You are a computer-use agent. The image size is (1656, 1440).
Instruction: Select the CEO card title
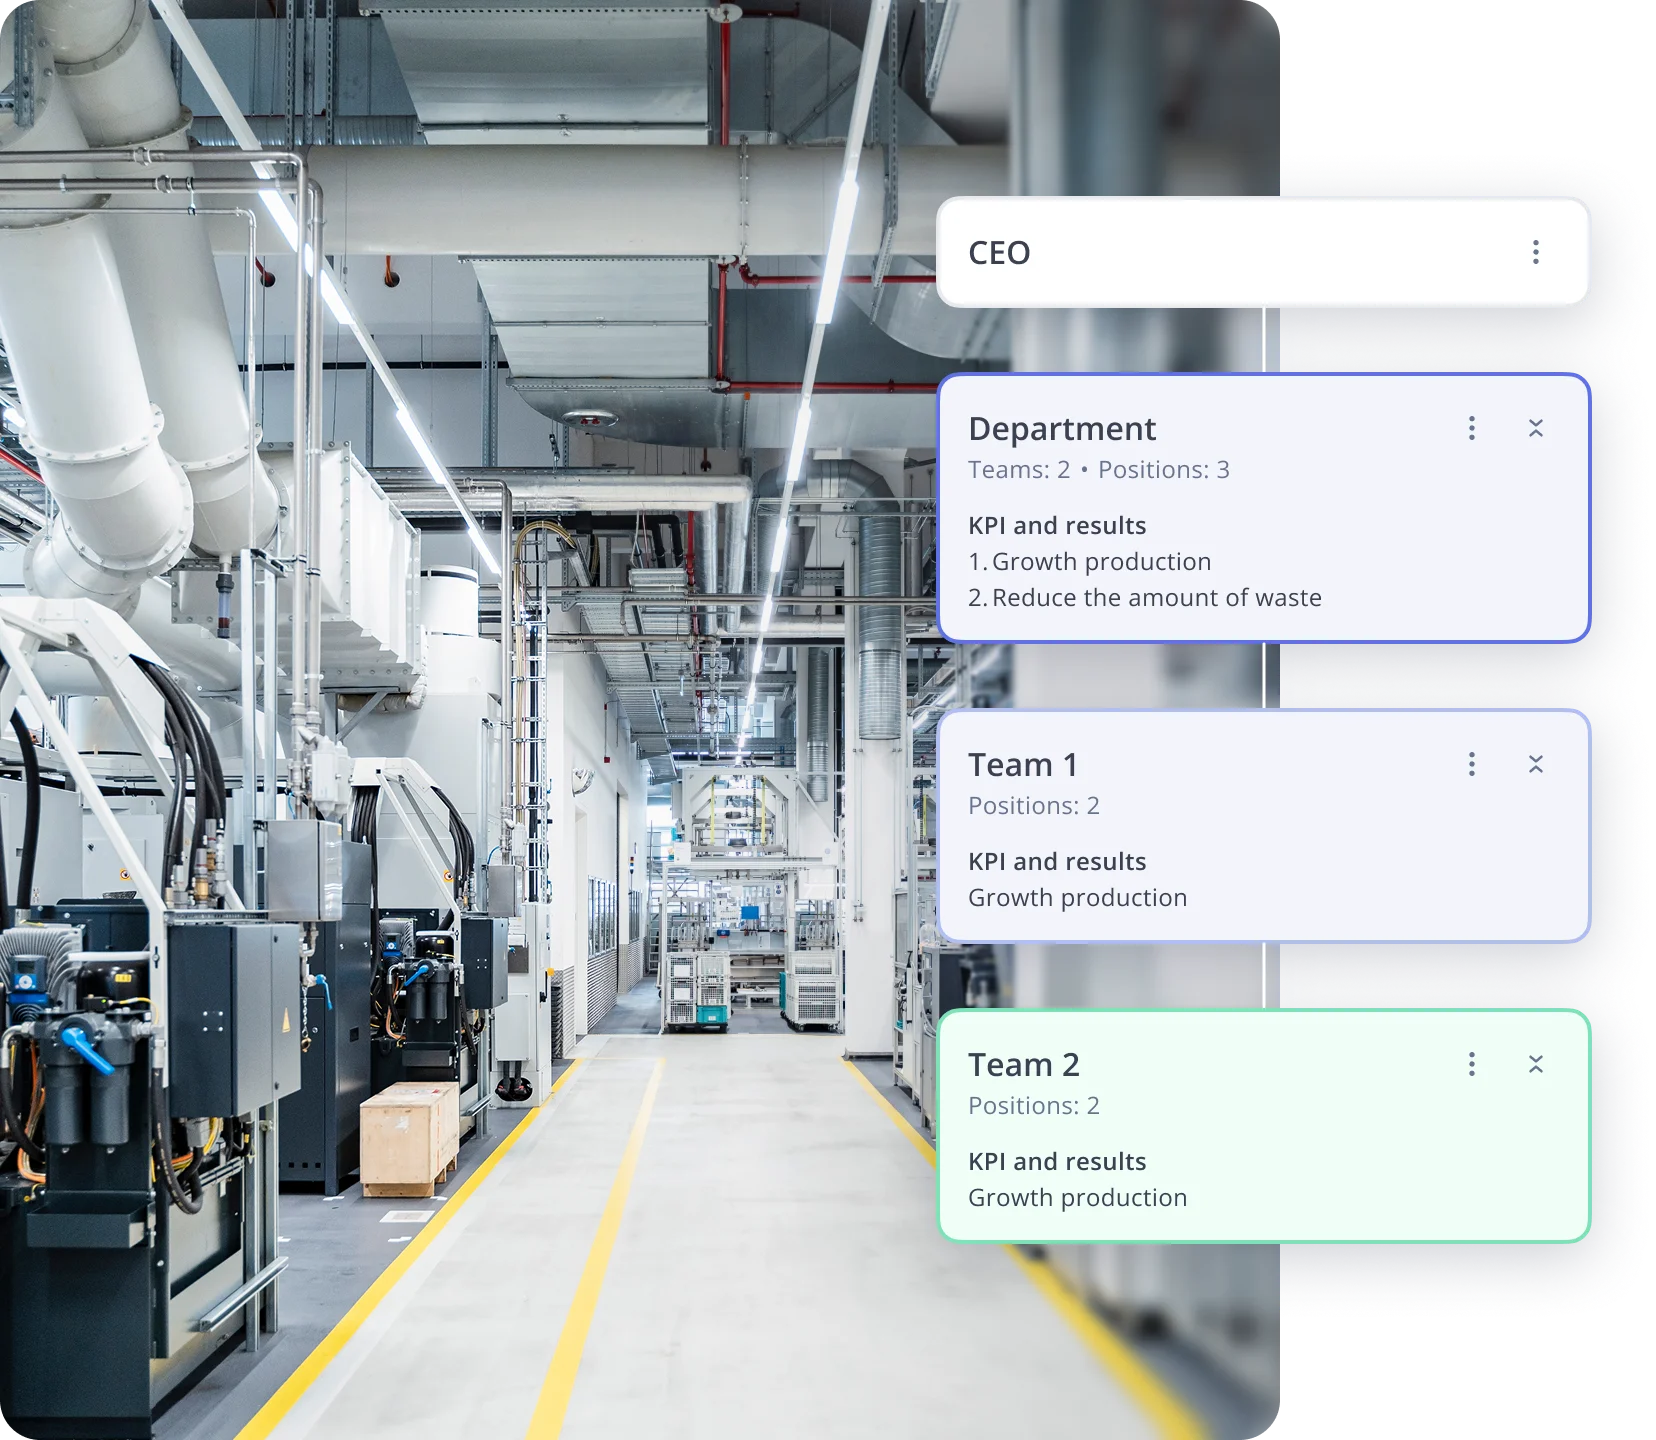[999, 253]
